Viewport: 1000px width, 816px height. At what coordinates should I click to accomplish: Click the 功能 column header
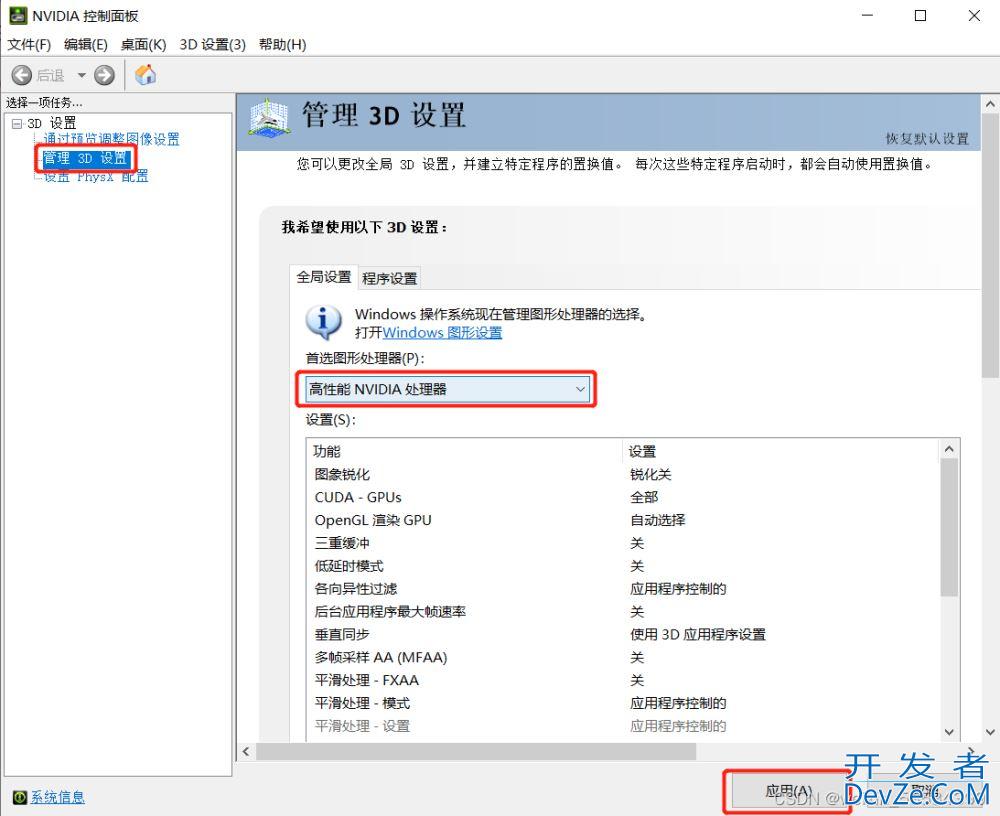click(x=464, y=451)
